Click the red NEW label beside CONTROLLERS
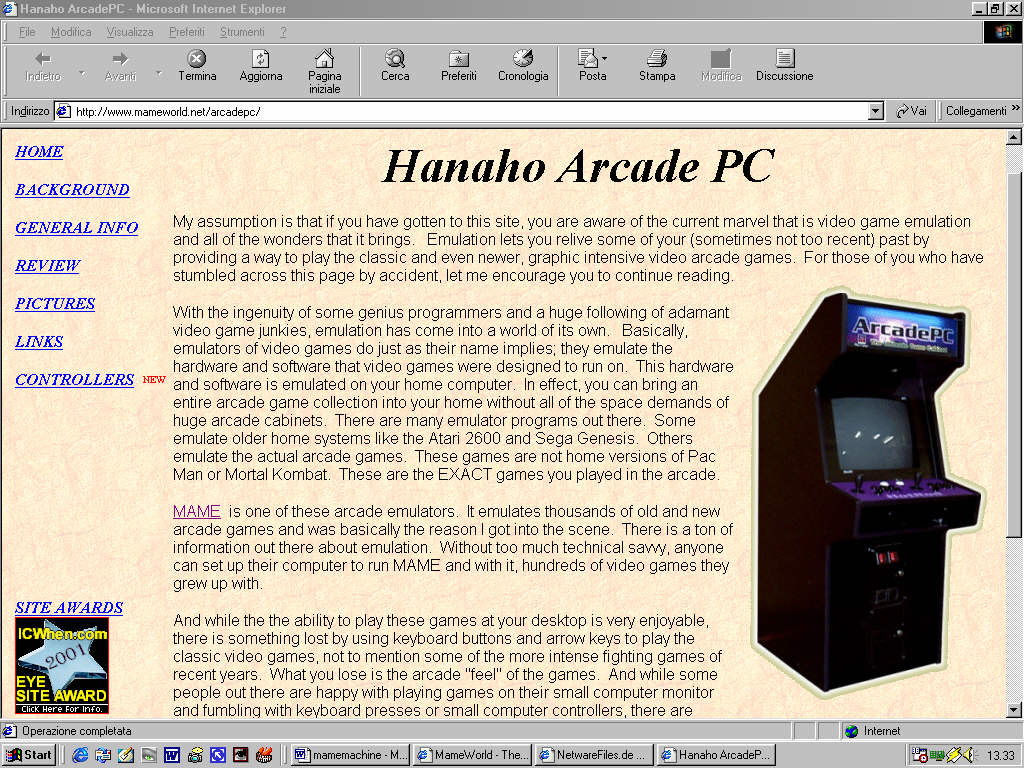The height and width of the screenshot is (768, 1024). [x=154, y=379]
